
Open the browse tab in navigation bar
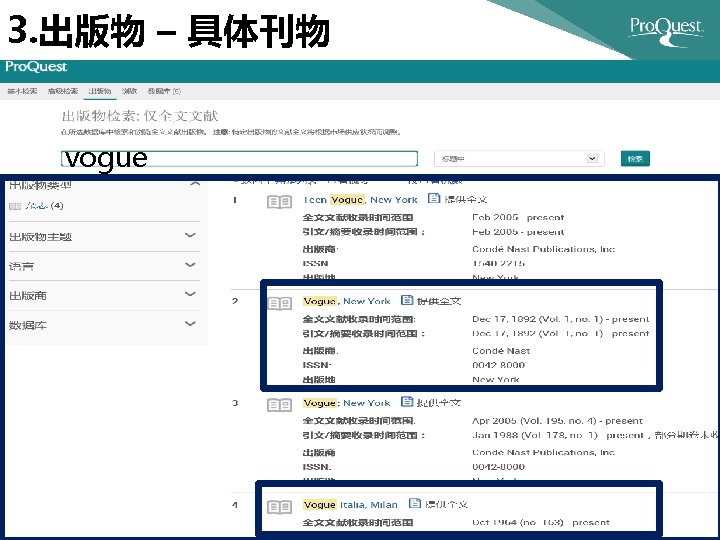tap(129, 91)
